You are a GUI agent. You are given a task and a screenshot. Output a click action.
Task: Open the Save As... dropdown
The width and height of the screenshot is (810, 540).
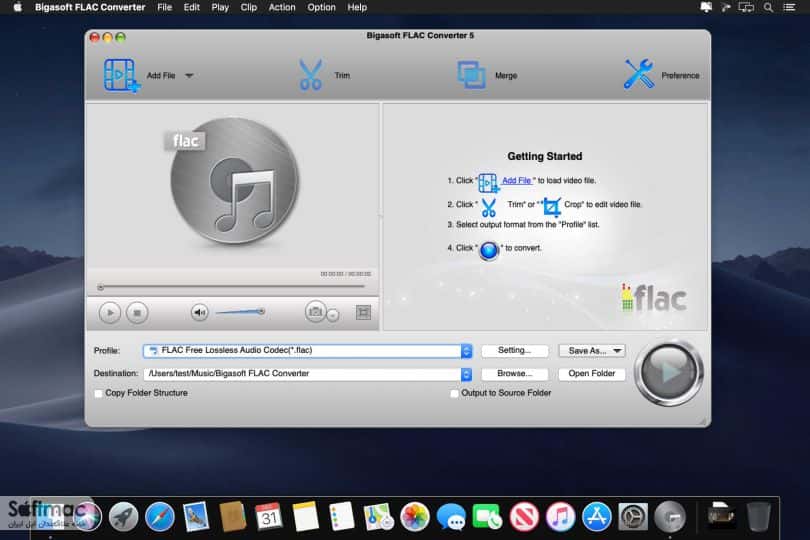click(x=592, y=350)
